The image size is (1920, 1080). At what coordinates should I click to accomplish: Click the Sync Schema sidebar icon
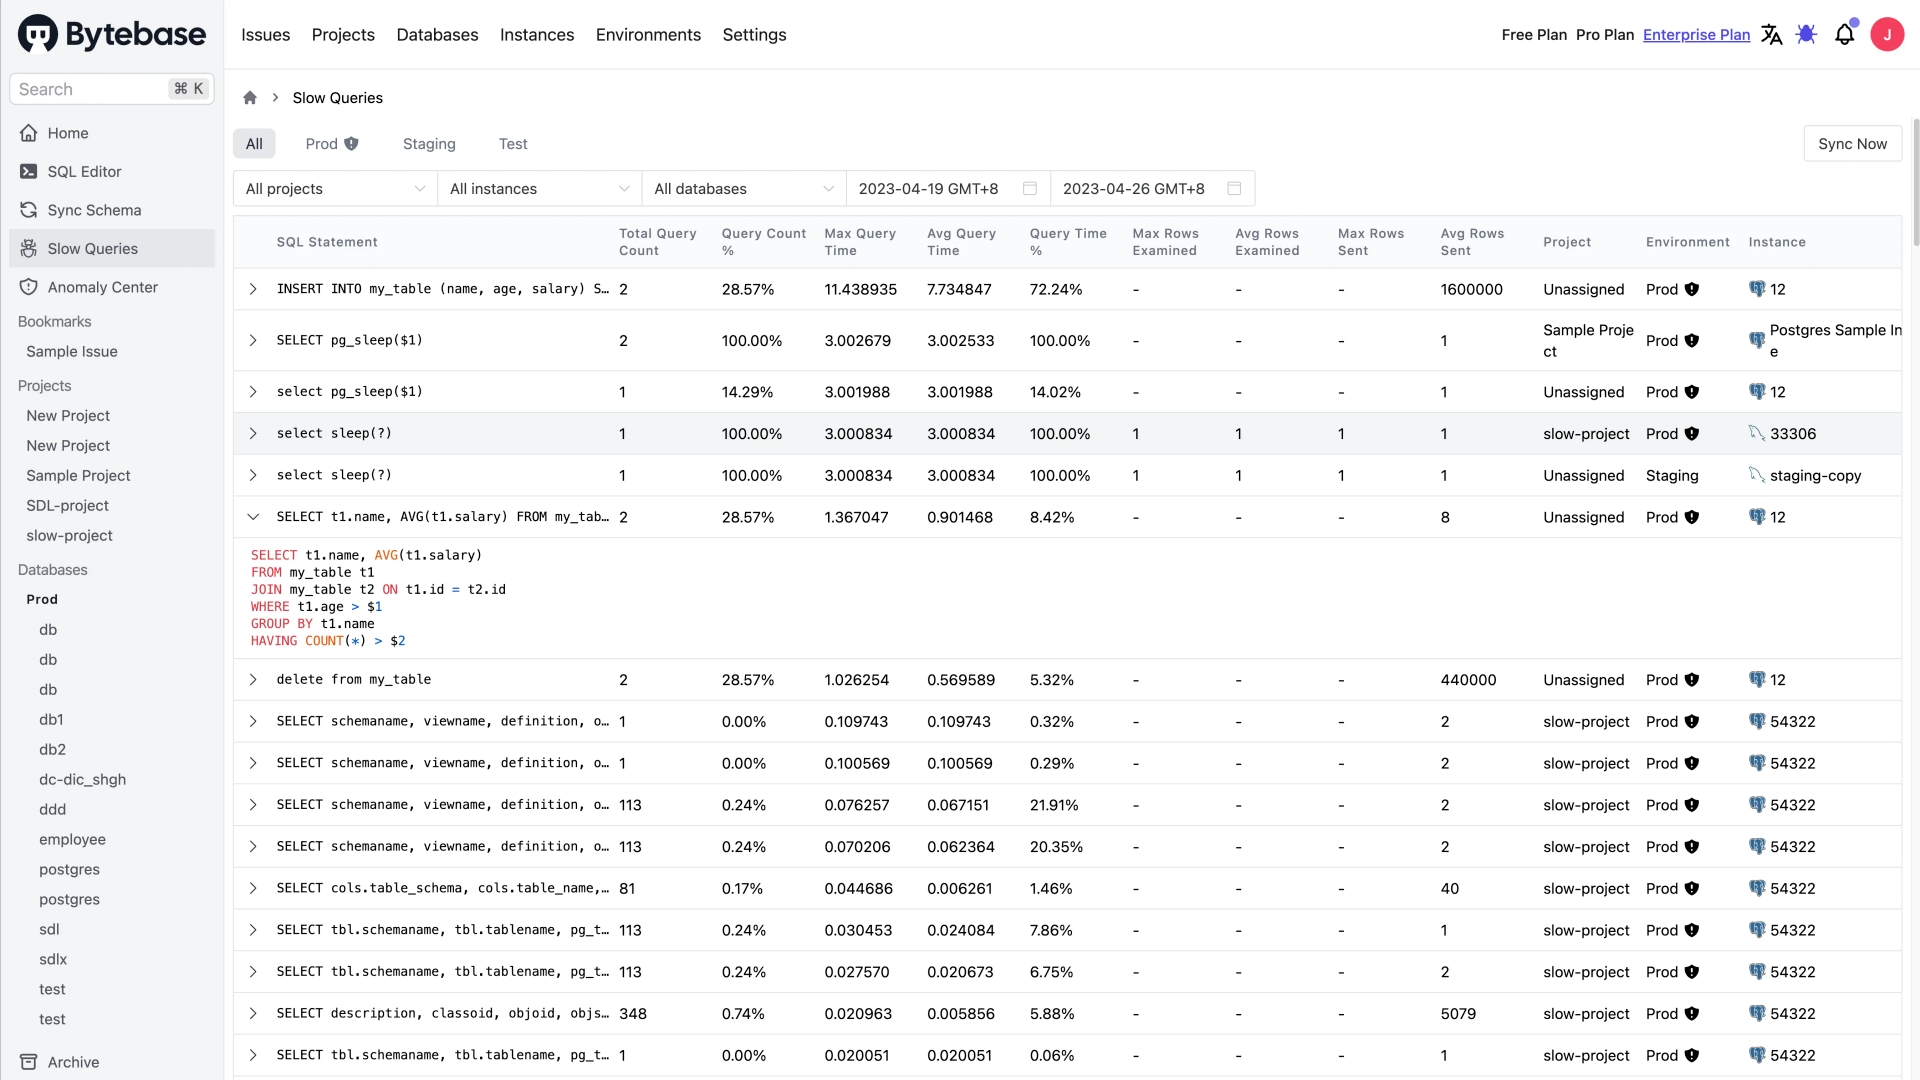pos(29,210)
